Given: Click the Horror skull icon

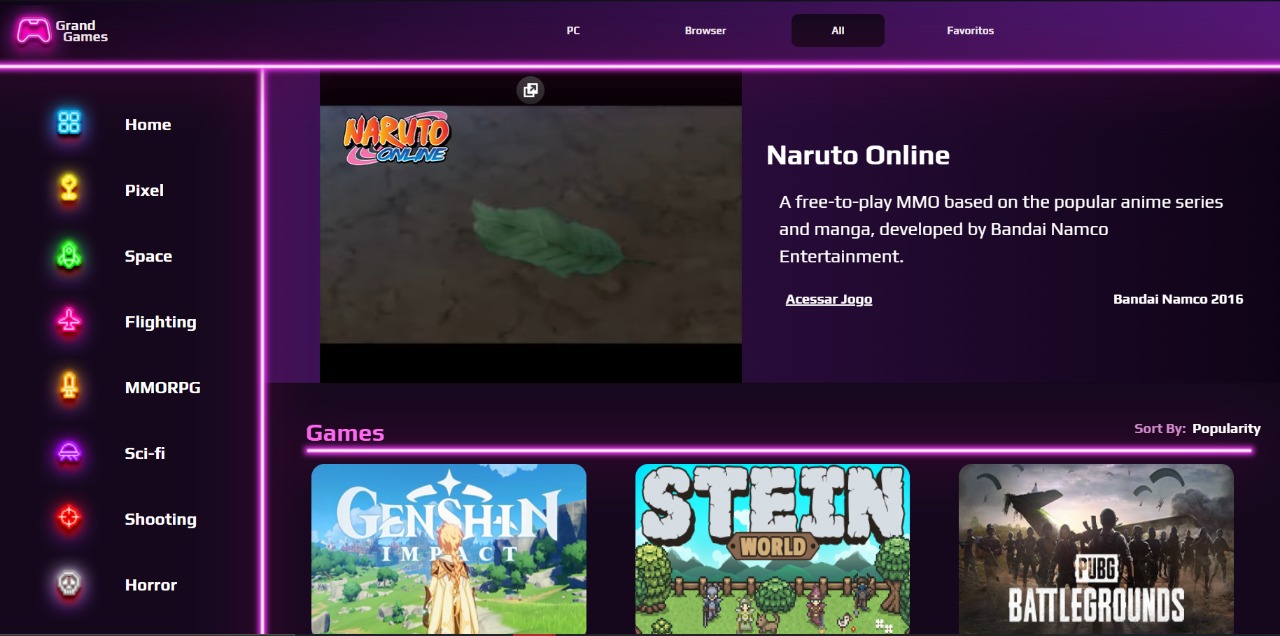Looking at the screenshot, I should [69, 584].
